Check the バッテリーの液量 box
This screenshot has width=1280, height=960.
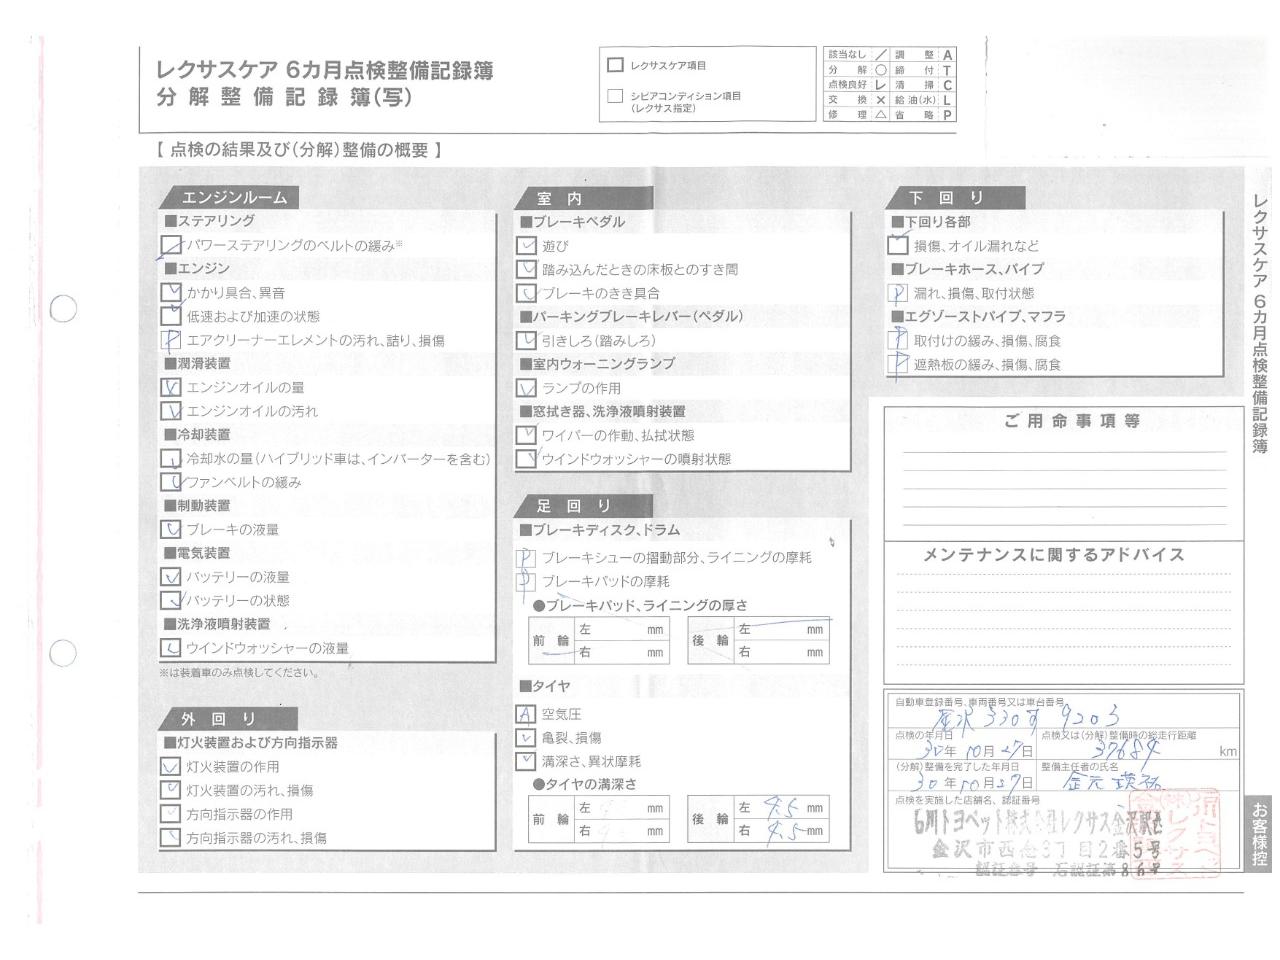171,577
